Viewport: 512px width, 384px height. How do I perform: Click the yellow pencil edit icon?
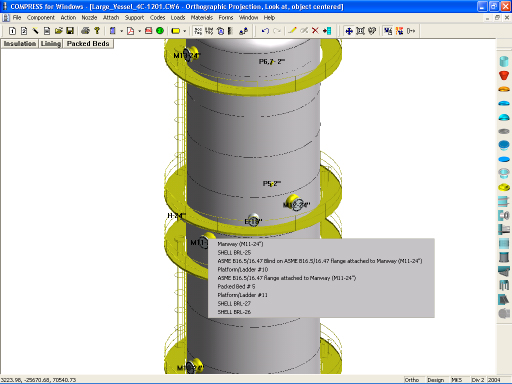(292, 31)
